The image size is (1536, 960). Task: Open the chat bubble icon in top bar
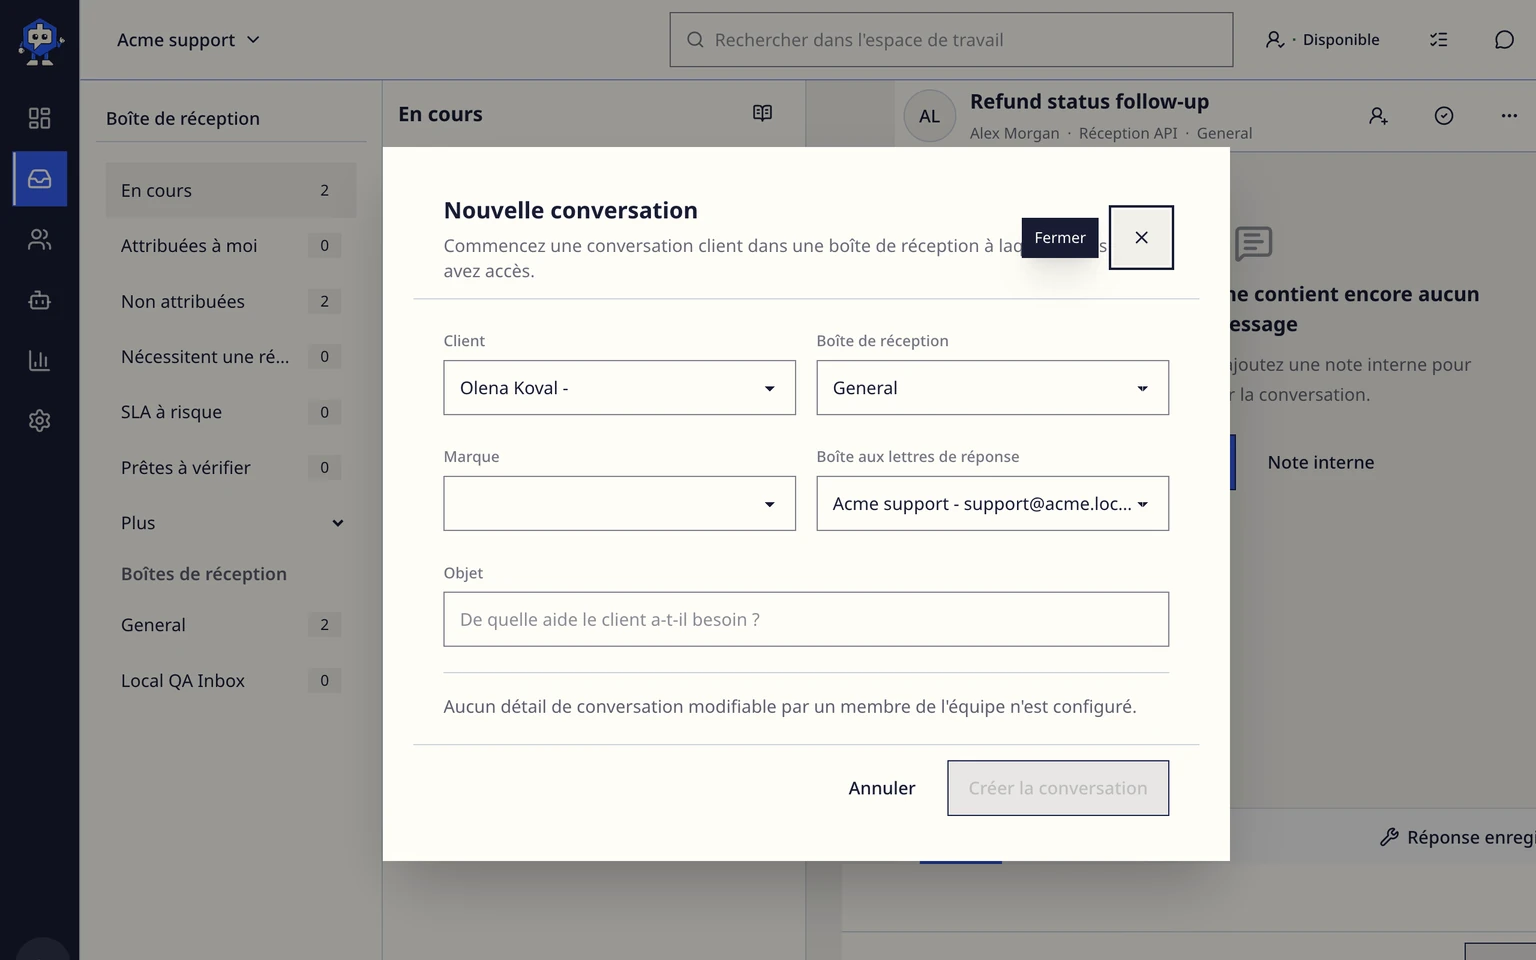point(1504,40)
